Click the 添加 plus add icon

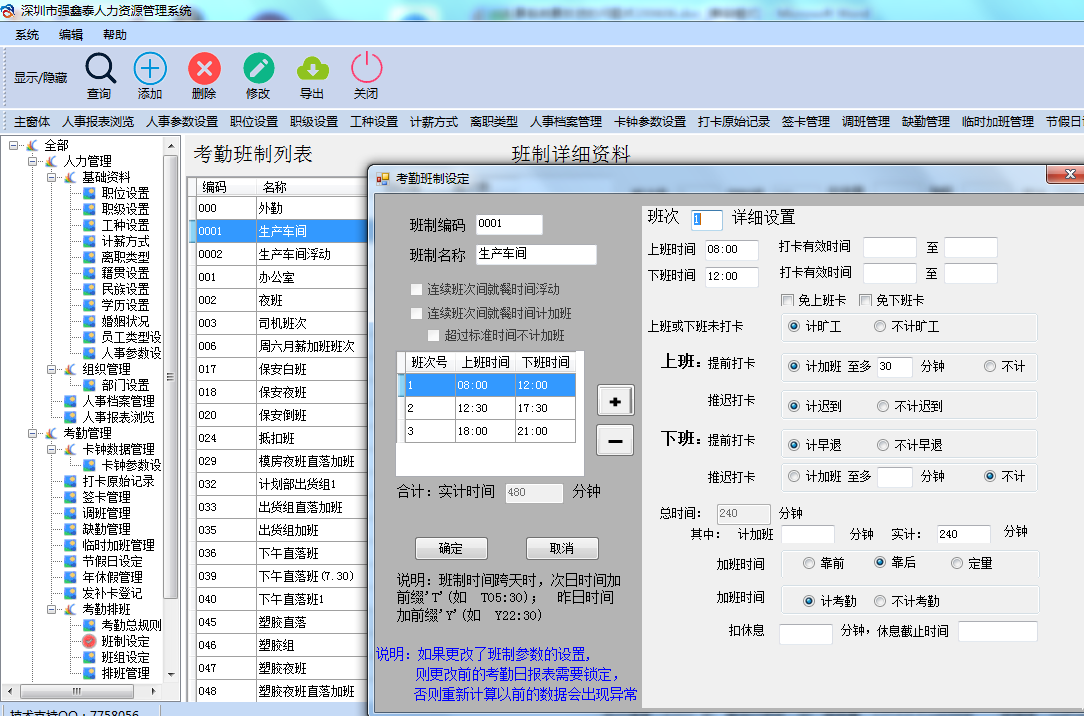click(150, 69)
